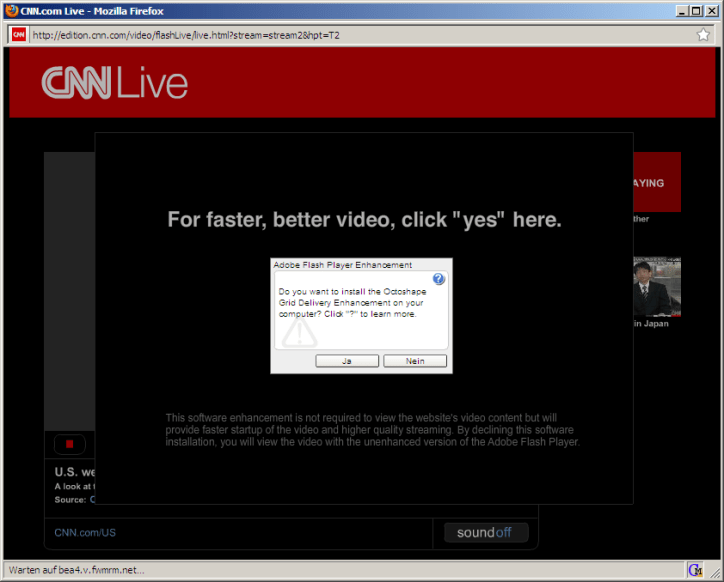
Task: Click the status bar icon at bottom right
Action: [x=695, y=570]
